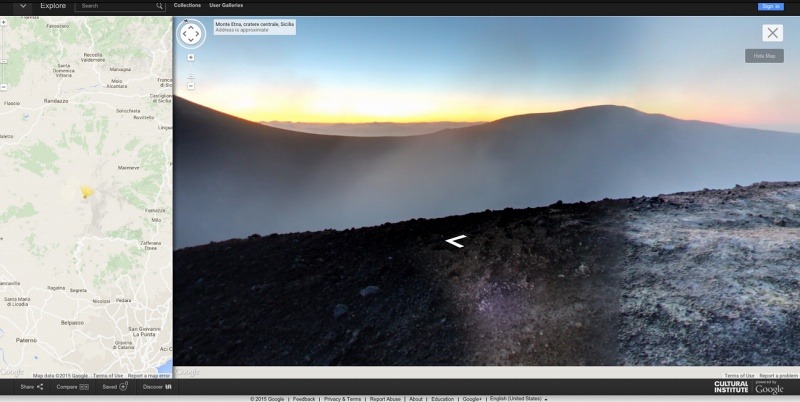Rotate Street View left with compass arrow

point(184,34)
